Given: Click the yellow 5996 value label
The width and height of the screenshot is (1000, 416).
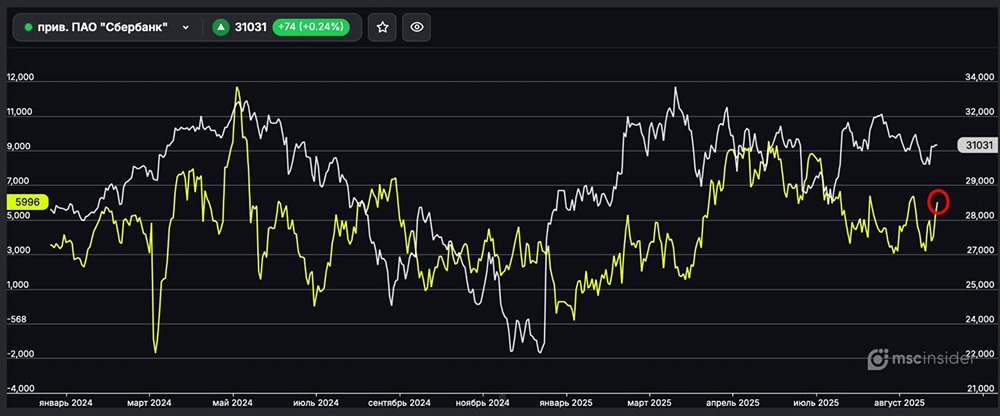Looking at the screenshot, I should coord(23,202).
